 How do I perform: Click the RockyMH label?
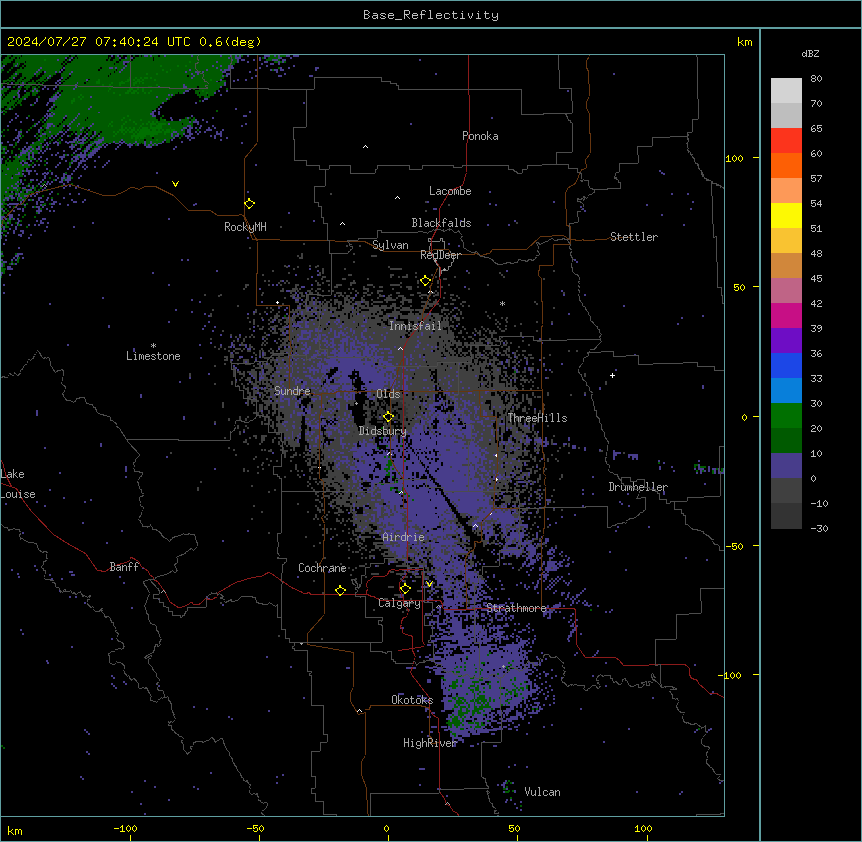(x=245, y=227)
